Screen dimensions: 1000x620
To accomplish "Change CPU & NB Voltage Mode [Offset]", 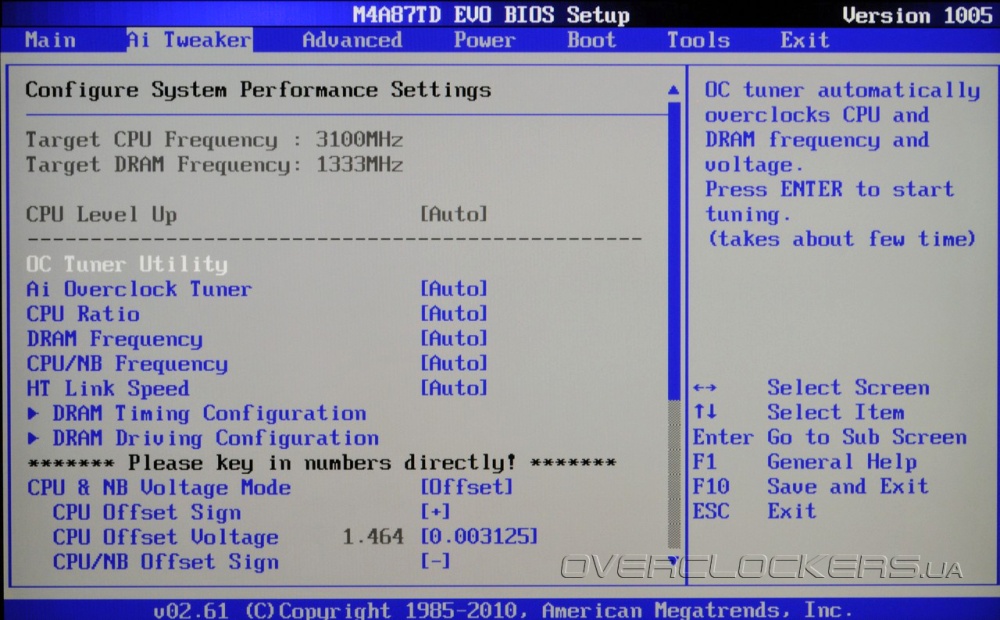I will pyautogui.click(x=466, y=487).
